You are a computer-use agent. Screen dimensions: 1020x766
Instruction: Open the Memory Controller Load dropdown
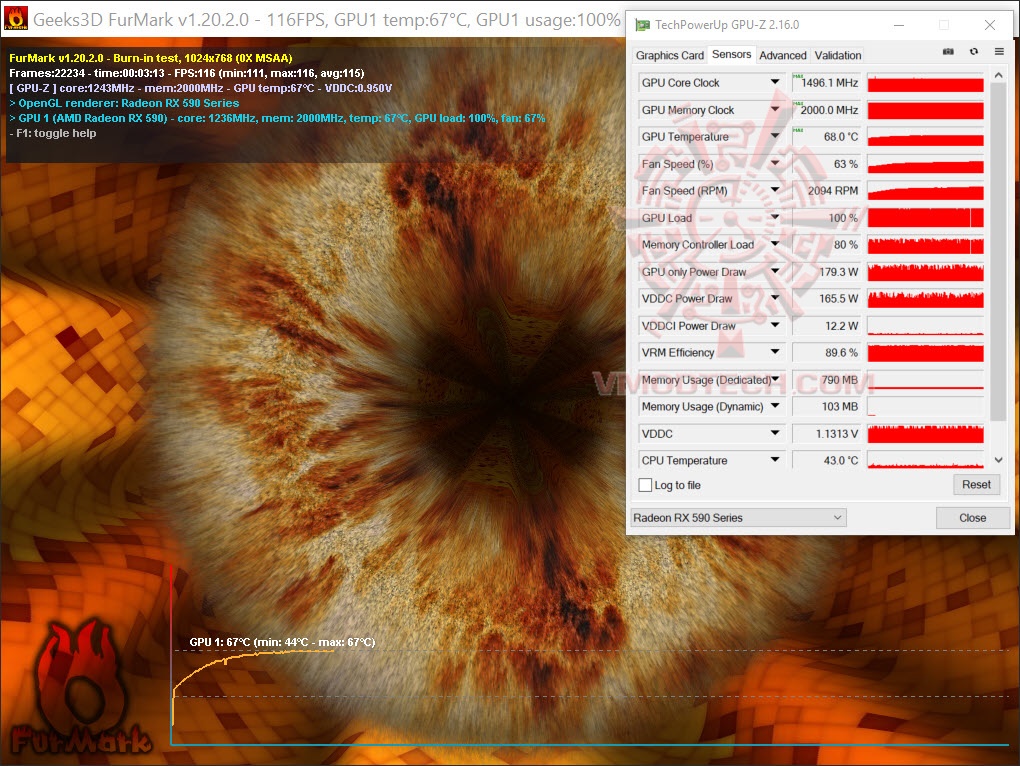click(x=775, y=244)
